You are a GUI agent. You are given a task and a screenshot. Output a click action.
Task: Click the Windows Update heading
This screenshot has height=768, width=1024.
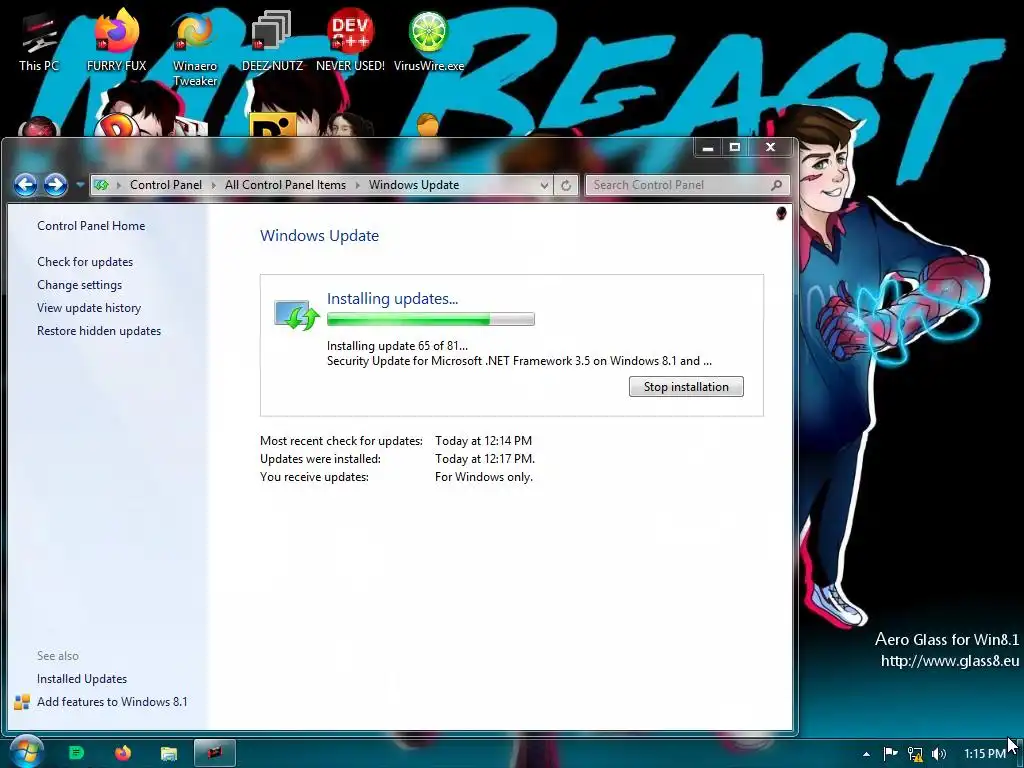pyautogui.click(x=319, y=236)
